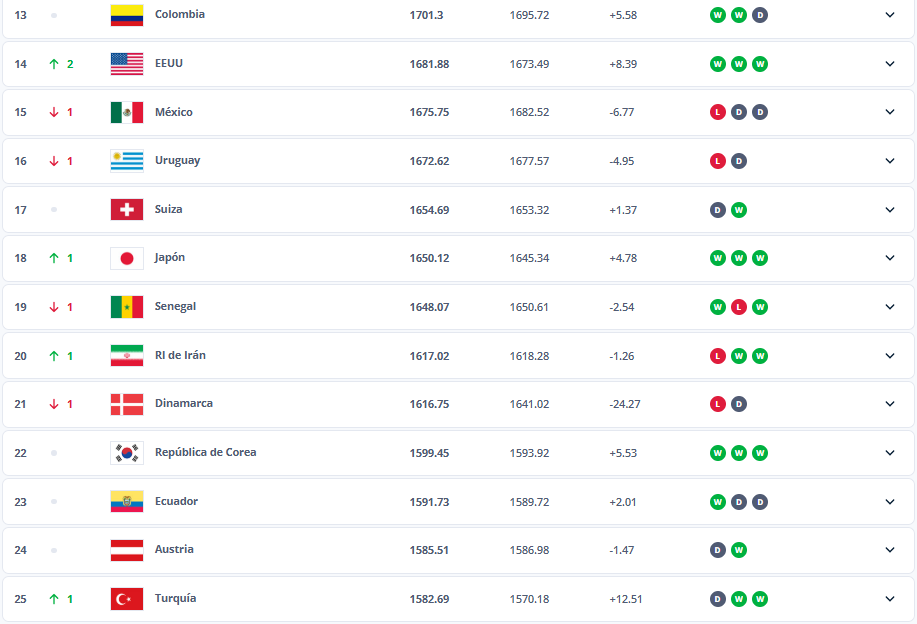The image size is (917, 624).
Task: Expand the Uruguay row chevron
Action: tap(889, 161)
